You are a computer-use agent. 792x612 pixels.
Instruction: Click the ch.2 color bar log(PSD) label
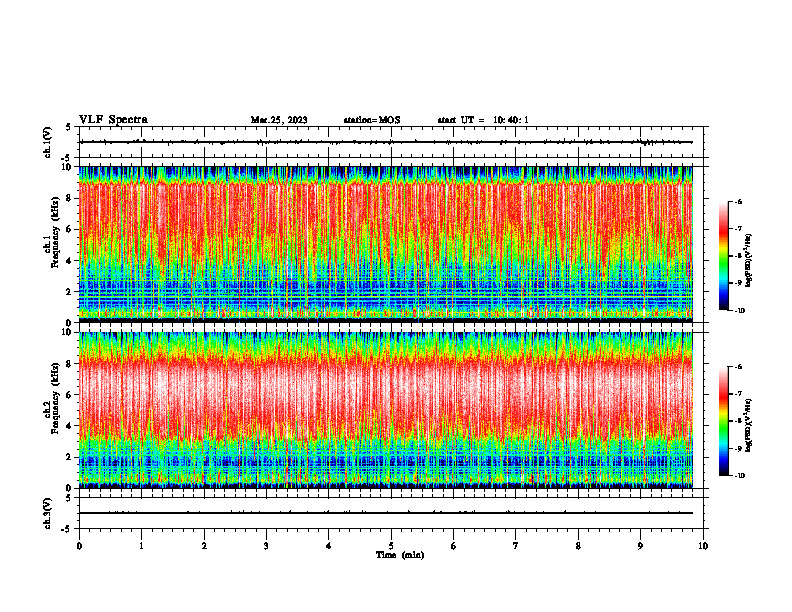[748, 424]
